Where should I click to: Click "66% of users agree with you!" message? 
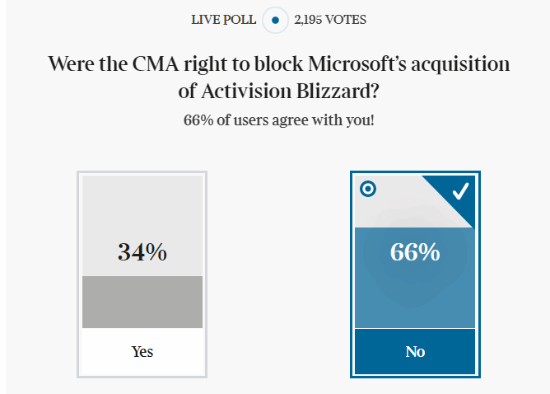point(279,120)
